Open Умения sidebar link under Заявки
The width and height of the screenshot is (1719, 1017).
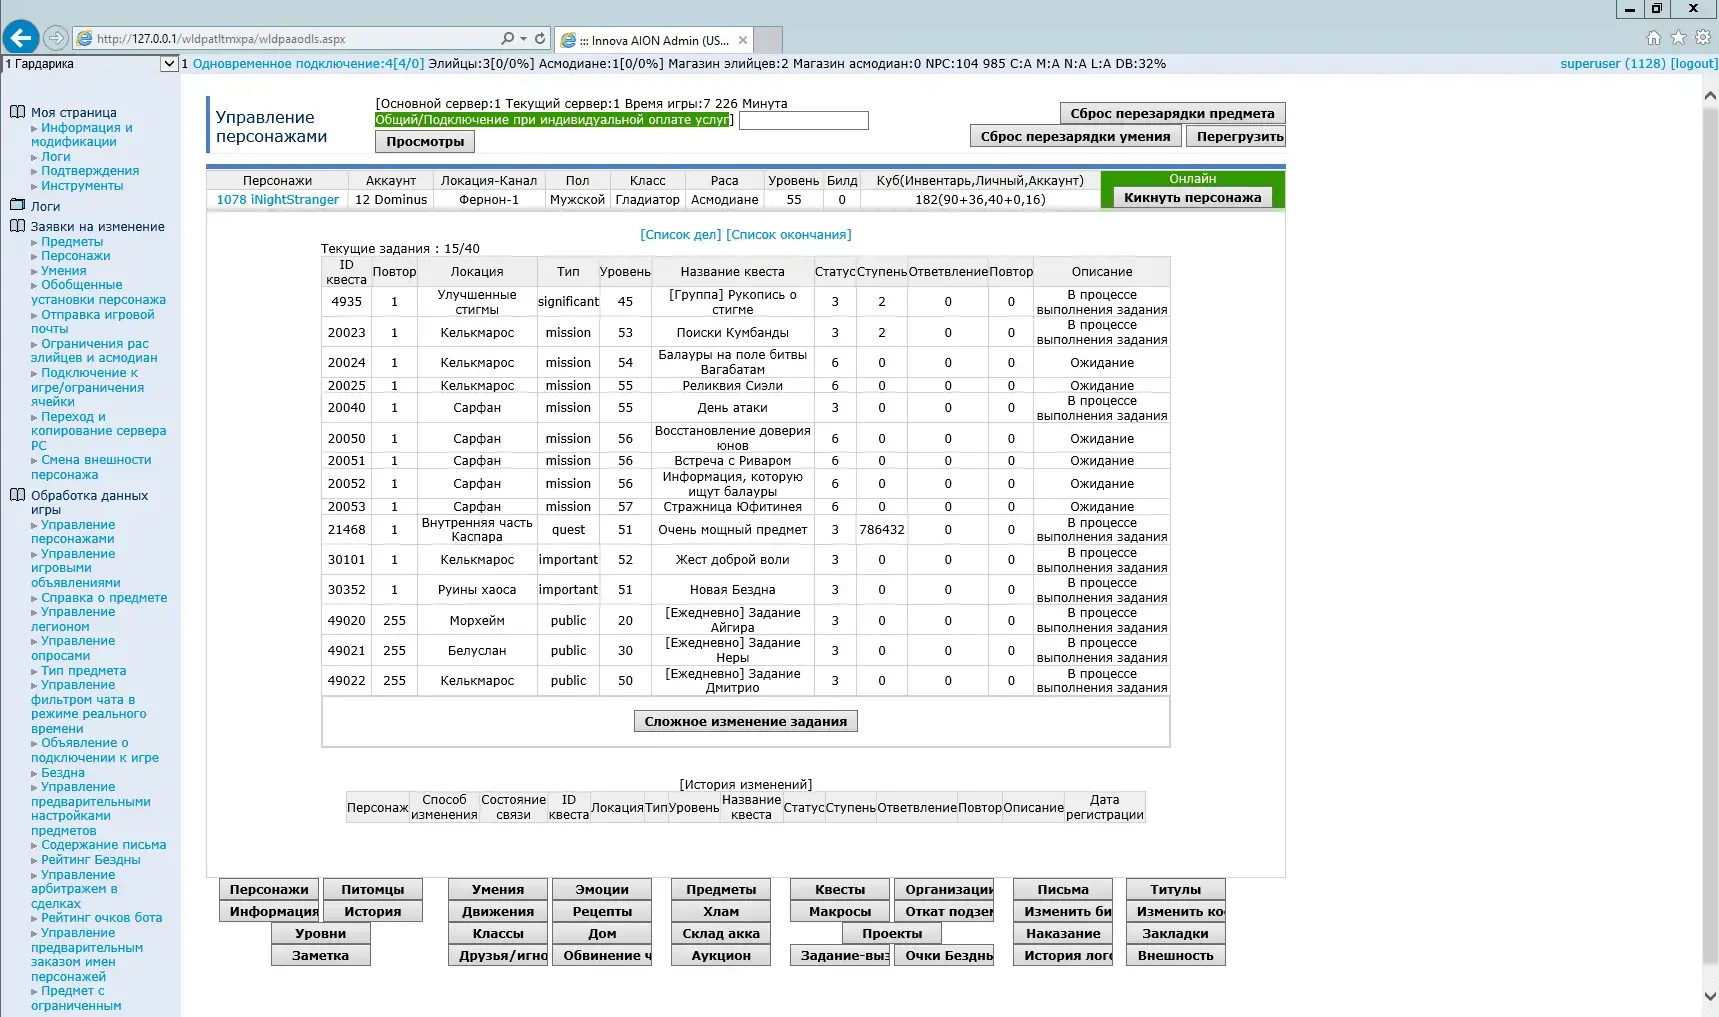64,271
